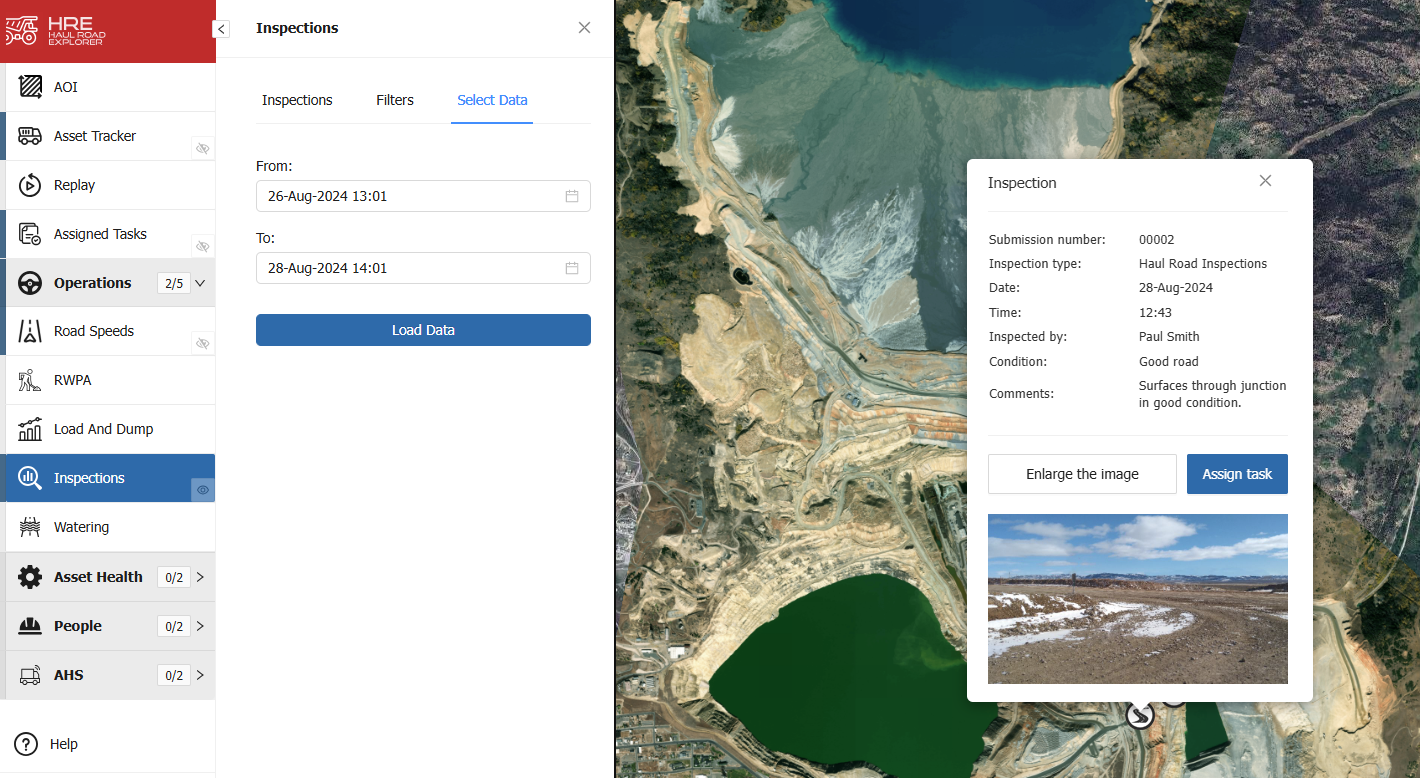Click the Replay circular play icon

[x=30, y=185]
